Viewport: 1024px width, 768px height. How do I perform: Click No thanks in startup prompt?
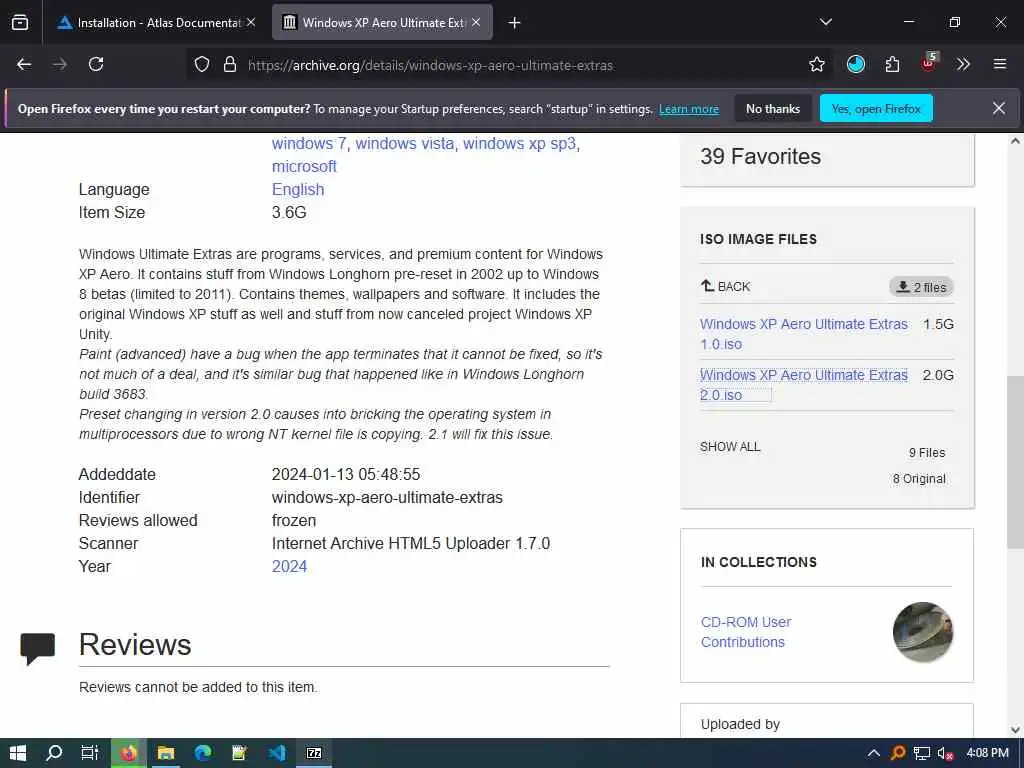[x=773, y=108]
